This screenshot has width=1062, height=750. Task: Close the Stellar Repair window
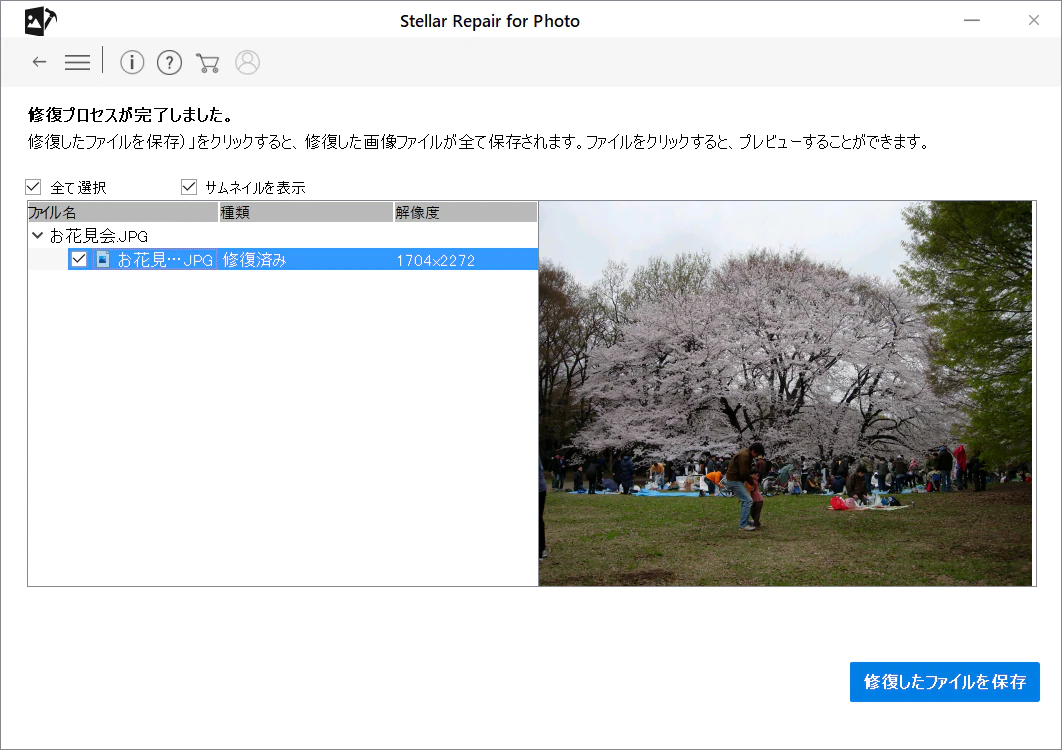(1034, 20)
